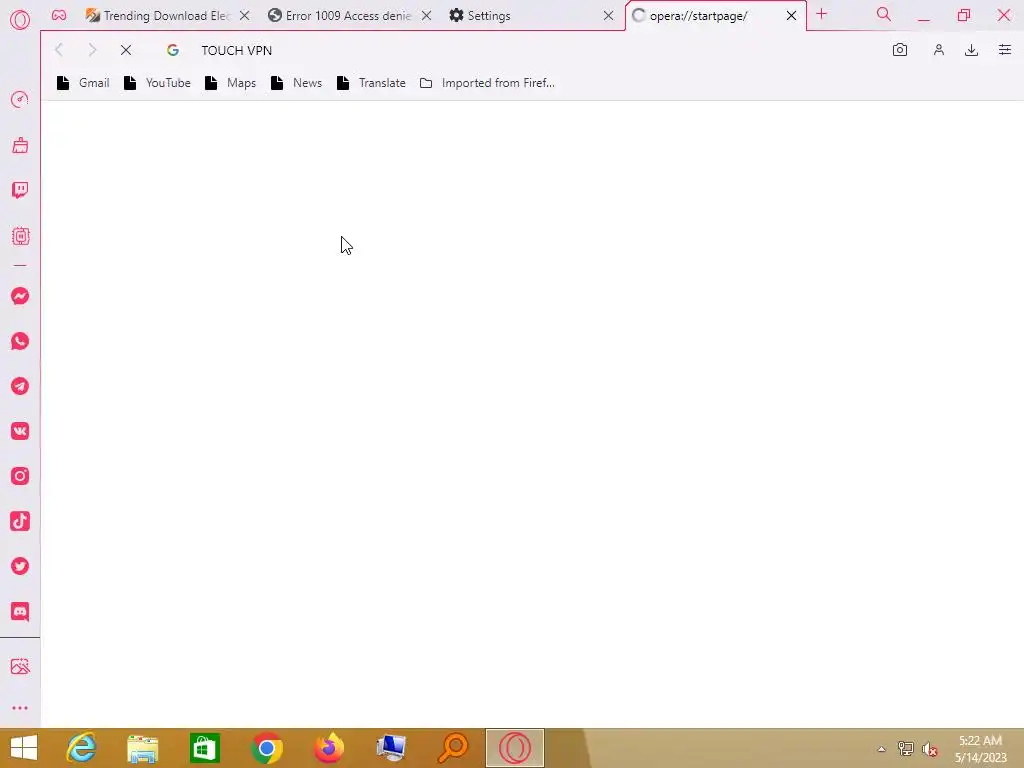
Task: Open TikTok in the sidebar
Action: (x=20, y=521)
